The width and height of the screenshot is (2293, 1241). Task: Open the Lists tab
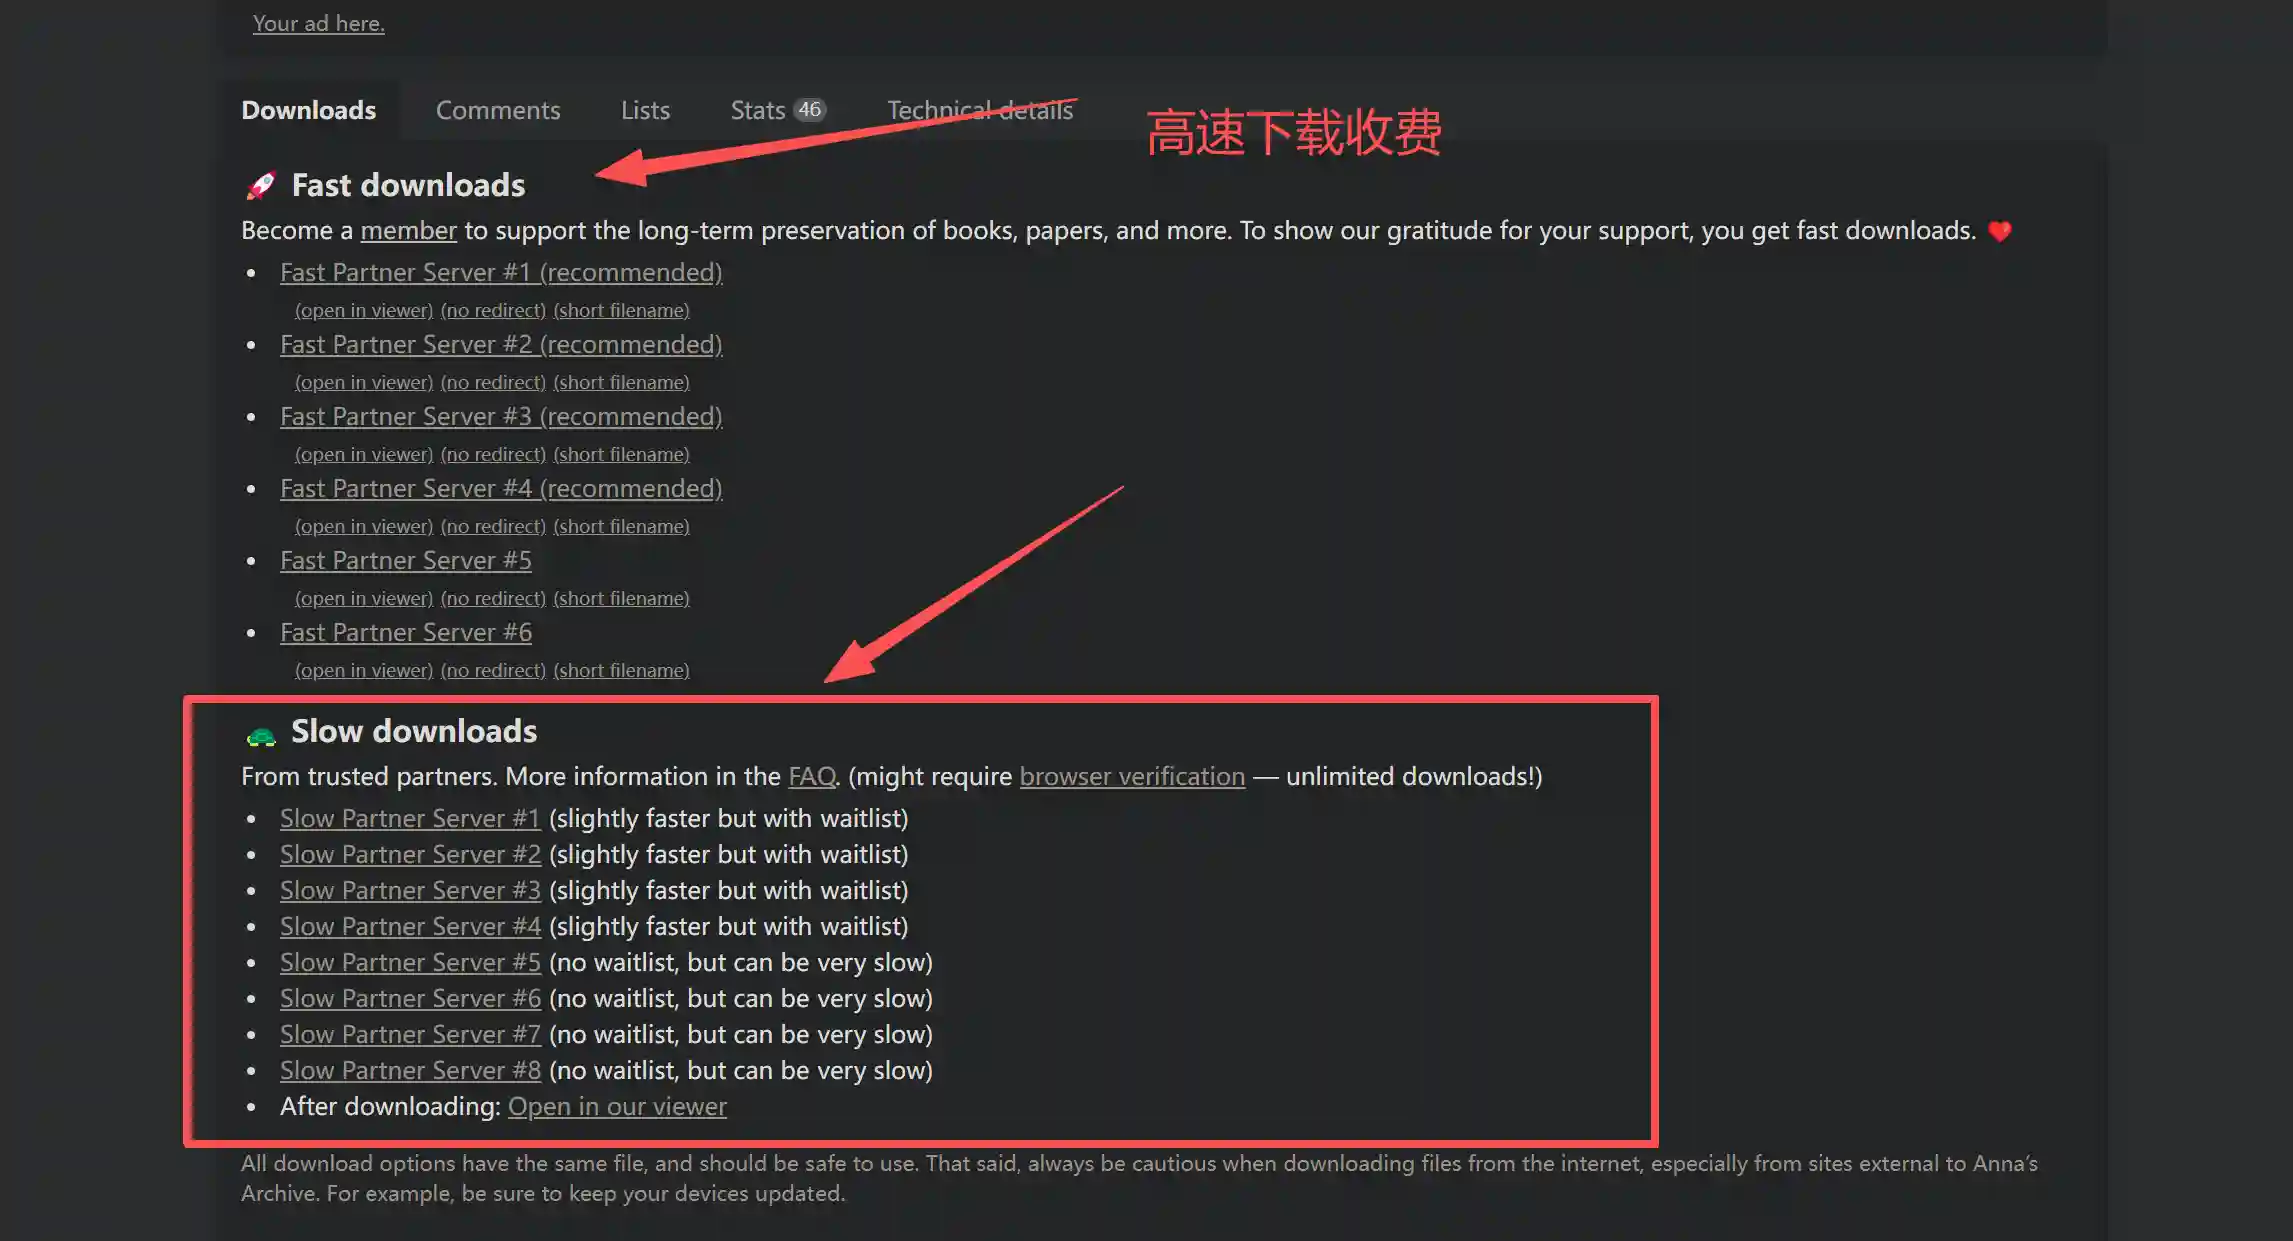pyautogui.click(x=645, y=110)
